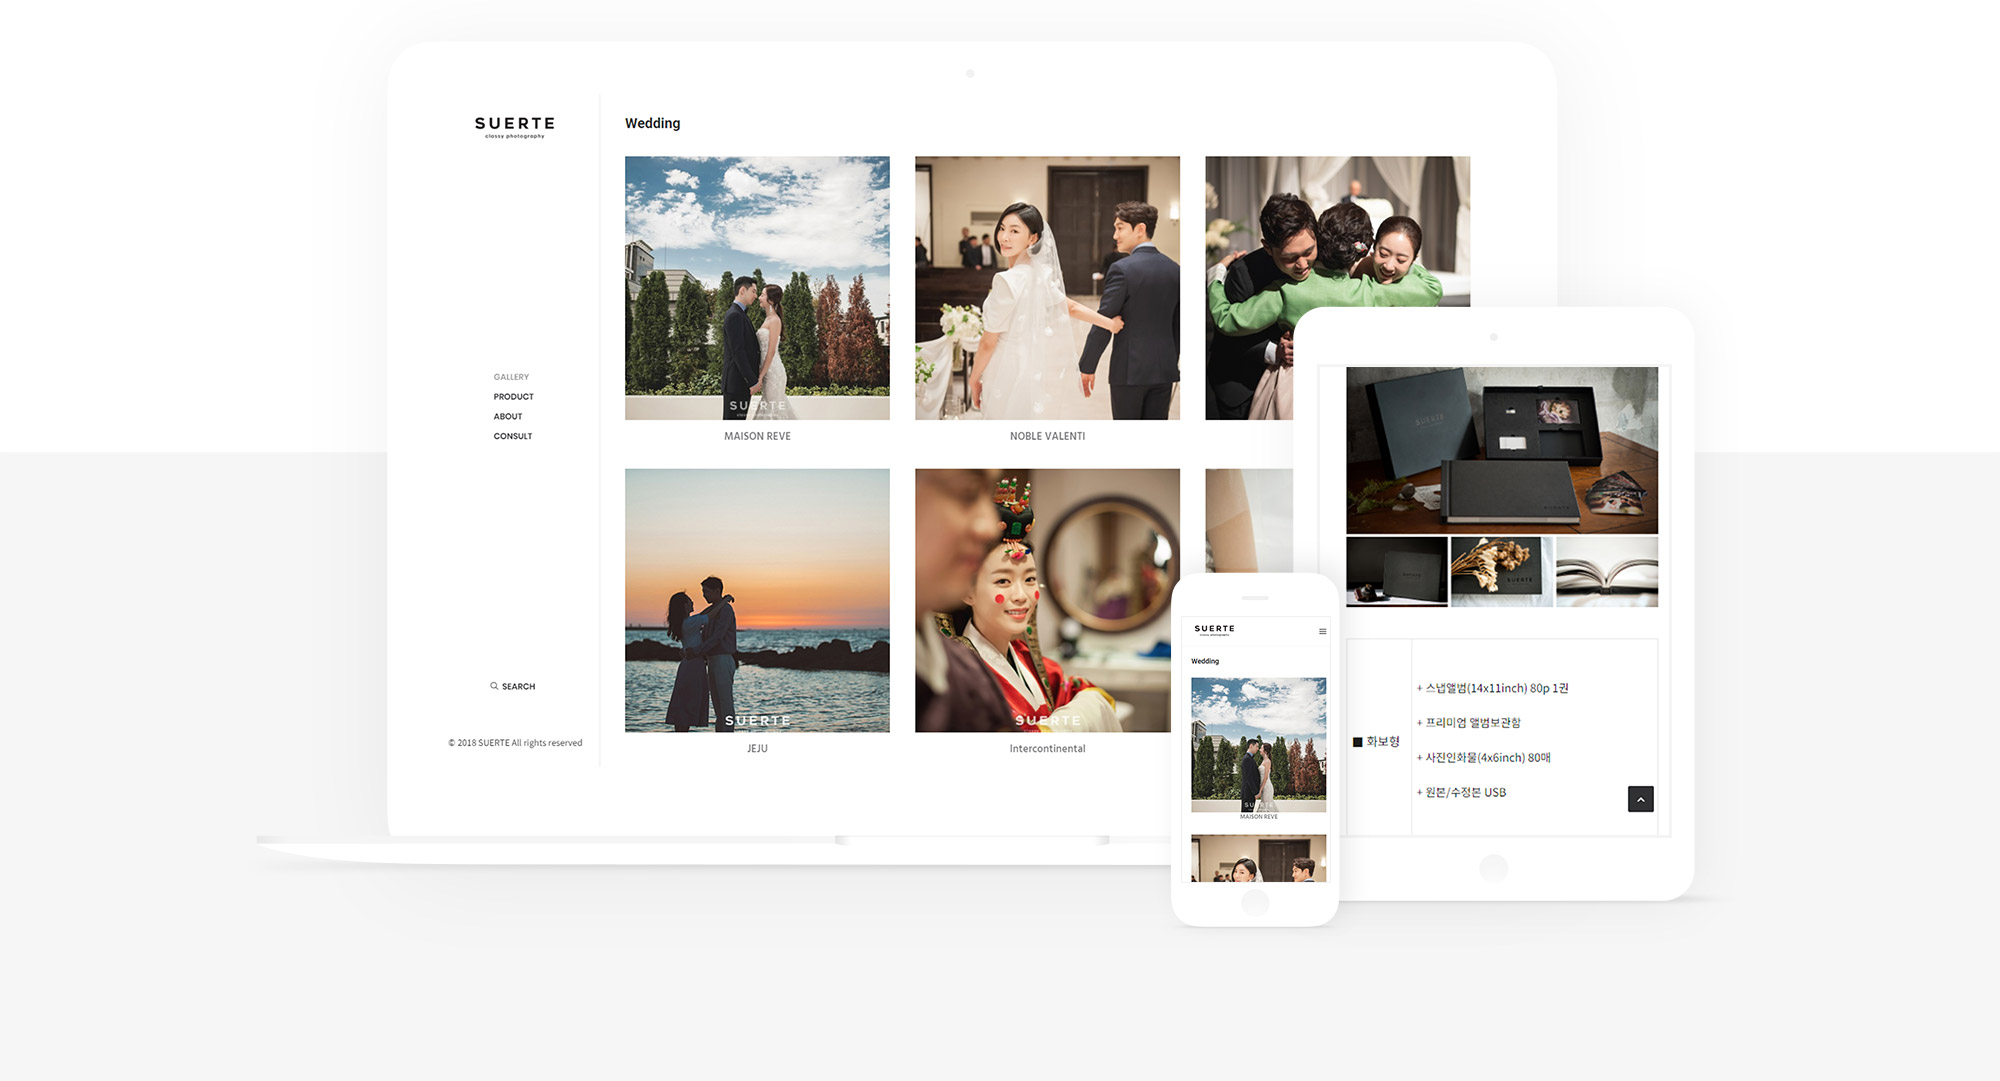Image resolution: width=2000 pixels, height=1081 pixels.
Task: Open the mobile hamburger menu icon
Action: [x=1322, y=631]
